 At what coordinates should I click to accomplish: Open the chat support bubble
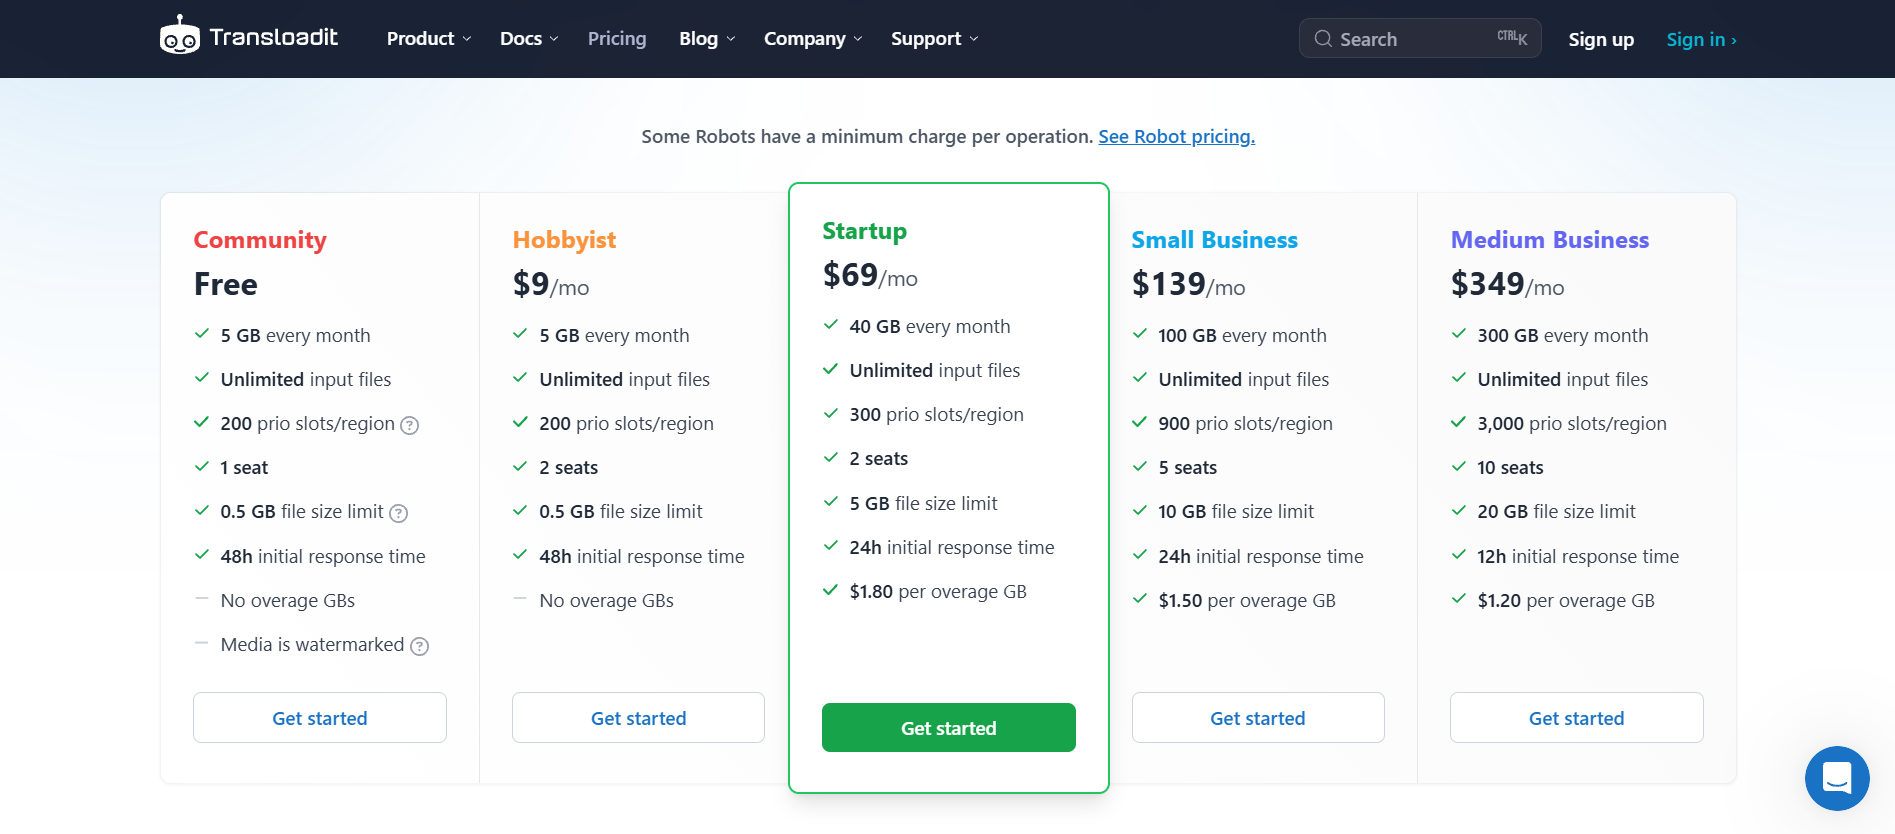point(1837,778)
